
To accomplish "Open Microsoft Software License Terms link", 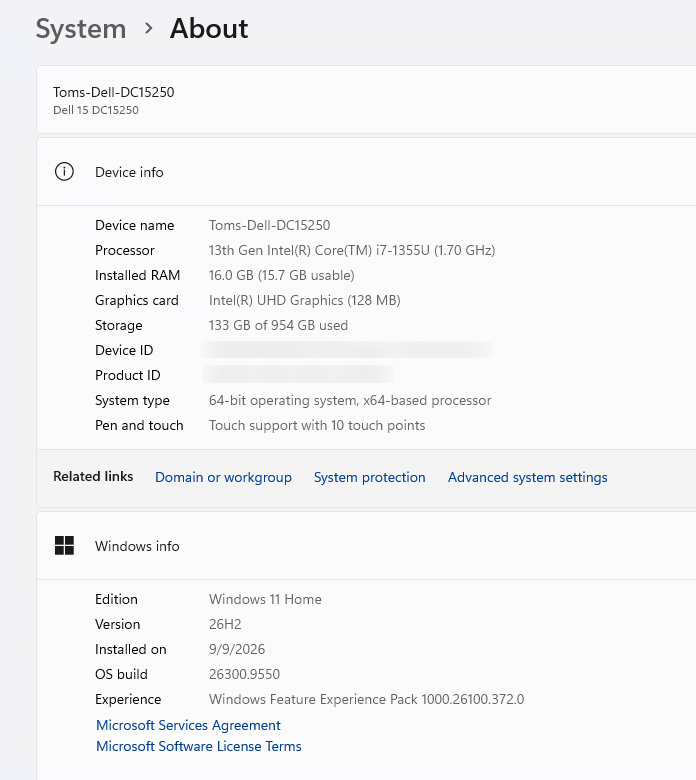I will [199, 746].
